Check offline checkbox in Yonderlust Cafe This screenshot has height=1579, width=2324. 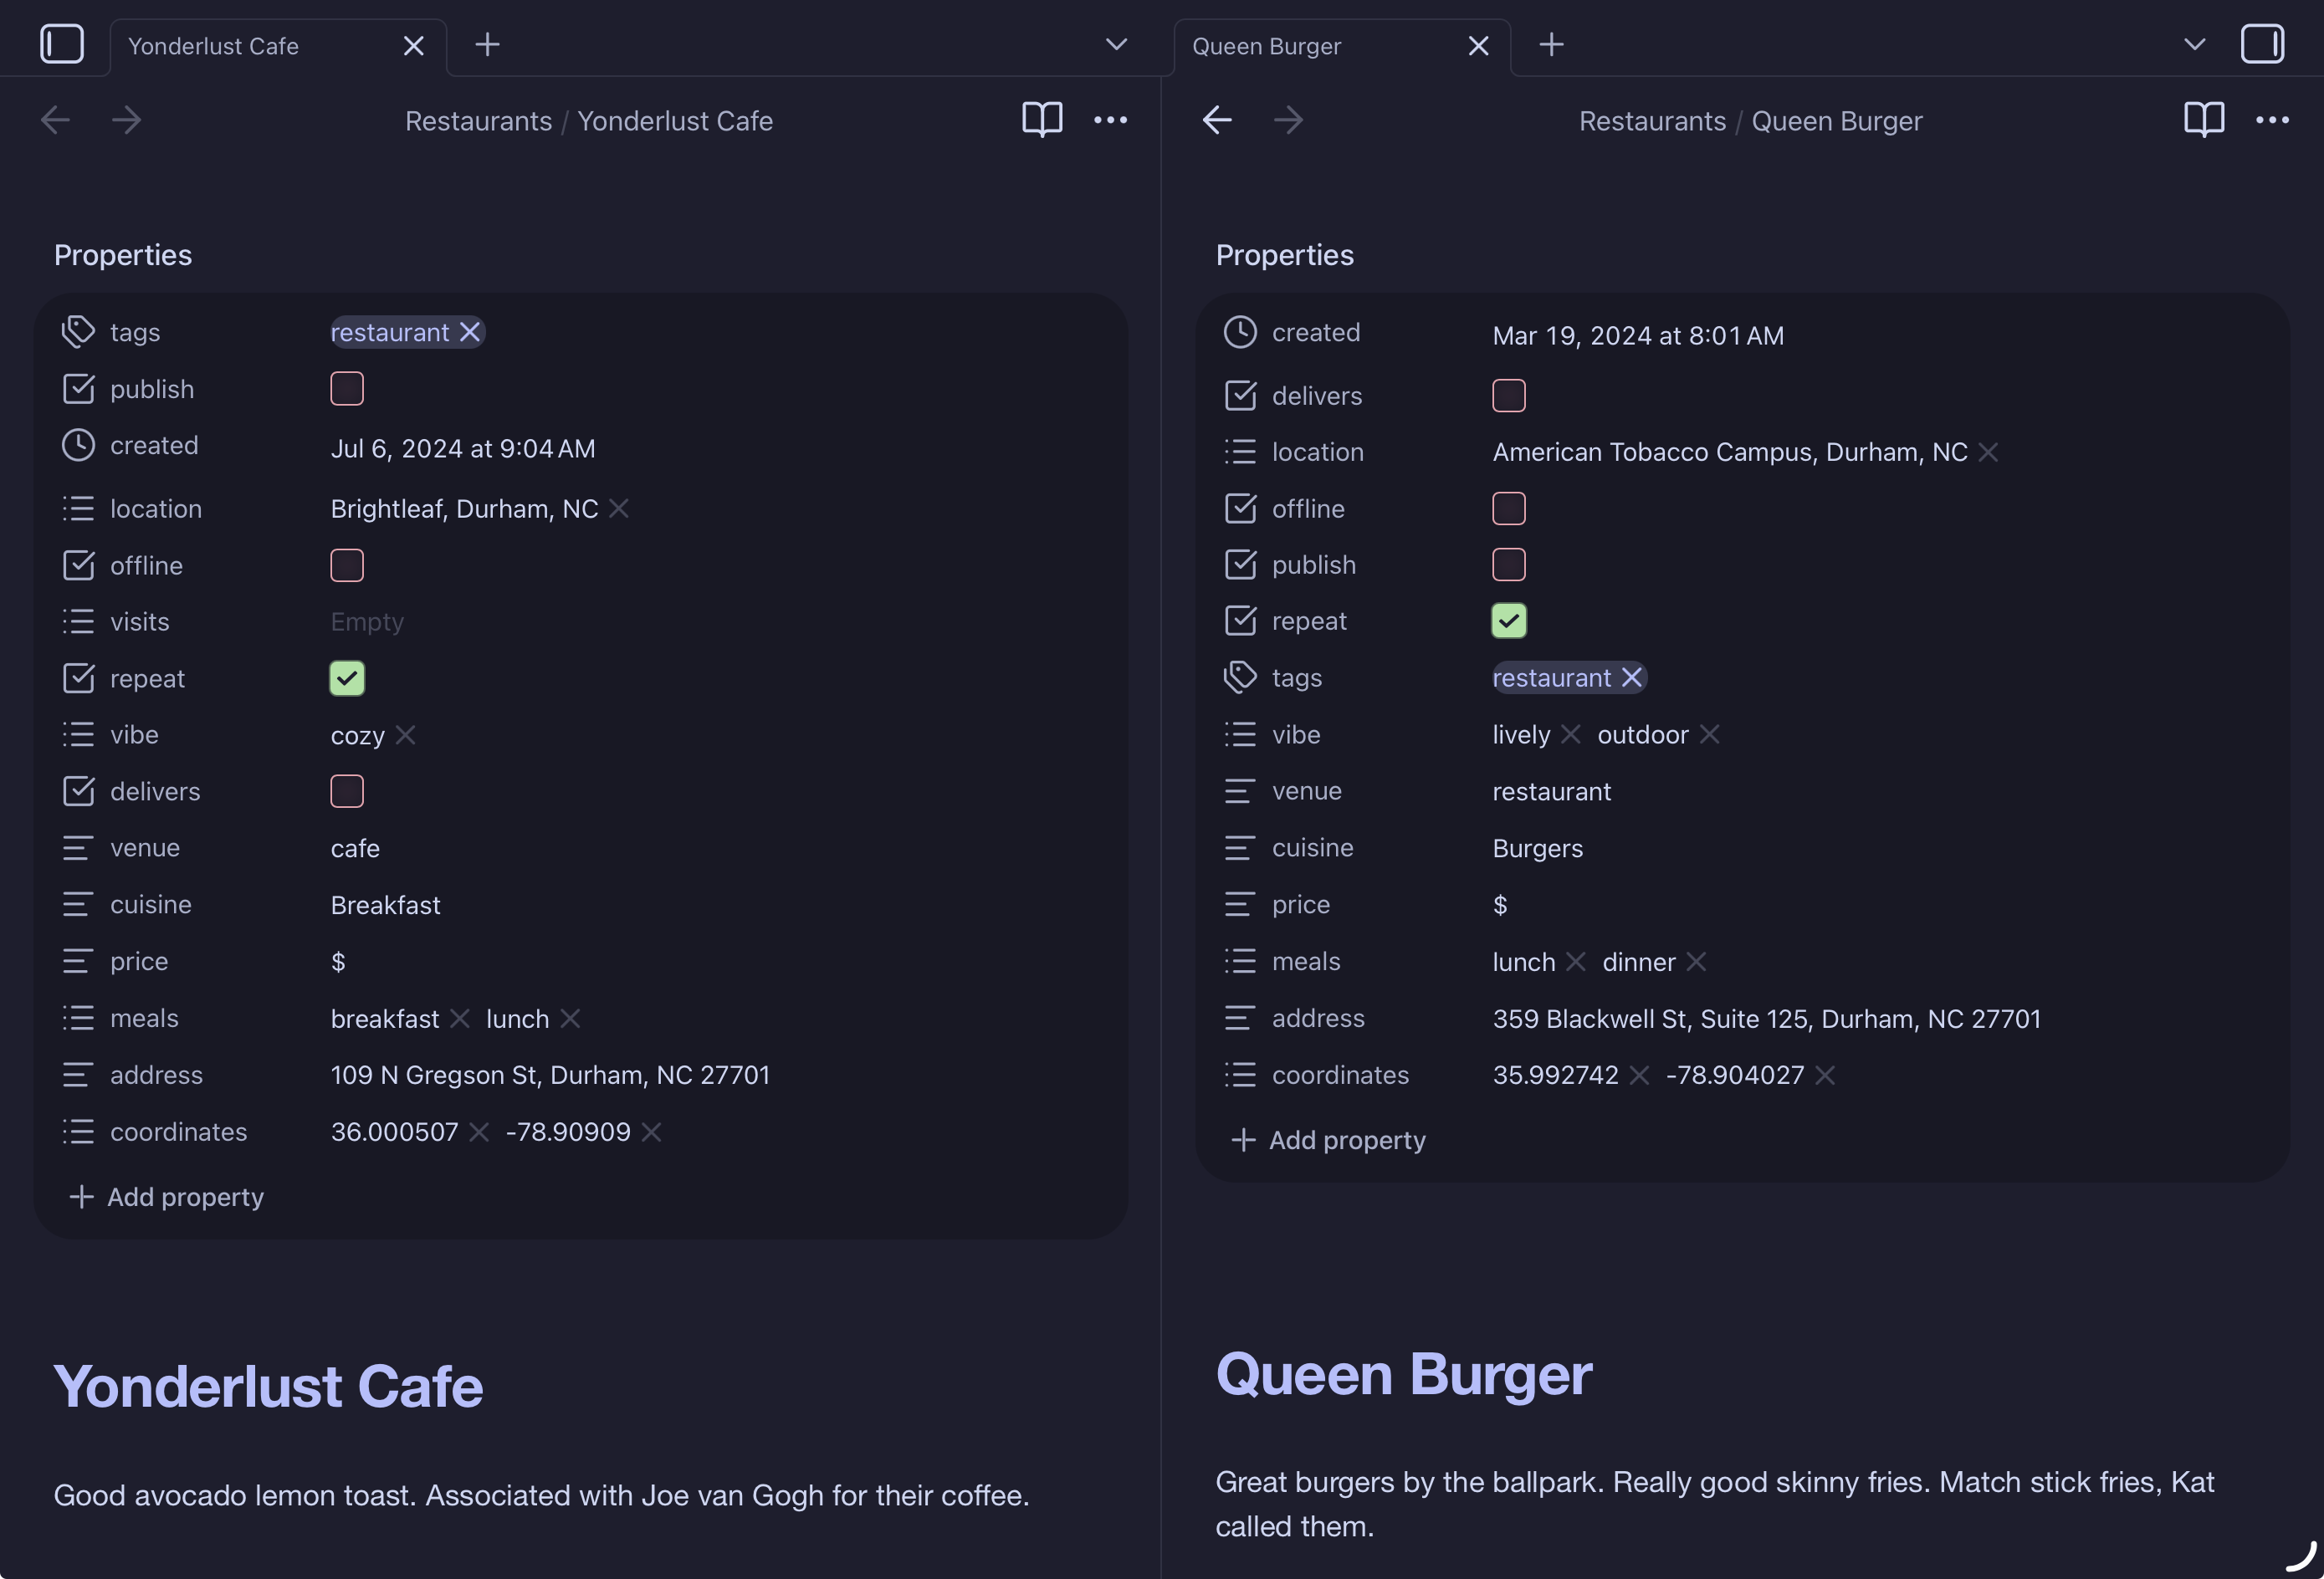coord(347,565)
